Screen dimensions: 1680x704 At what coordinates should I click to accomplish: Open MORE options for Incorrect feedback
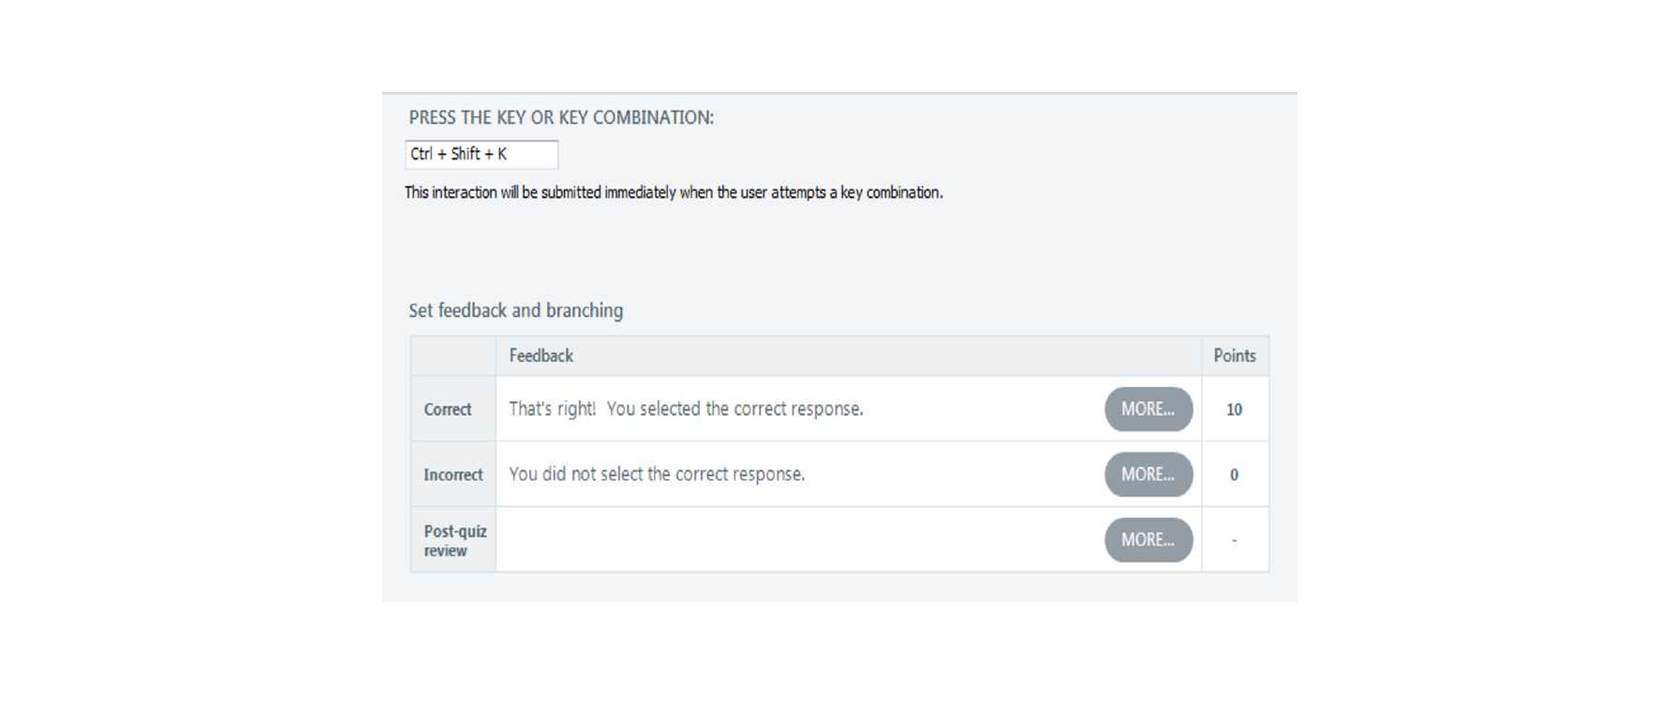(x=1148, y=474)
